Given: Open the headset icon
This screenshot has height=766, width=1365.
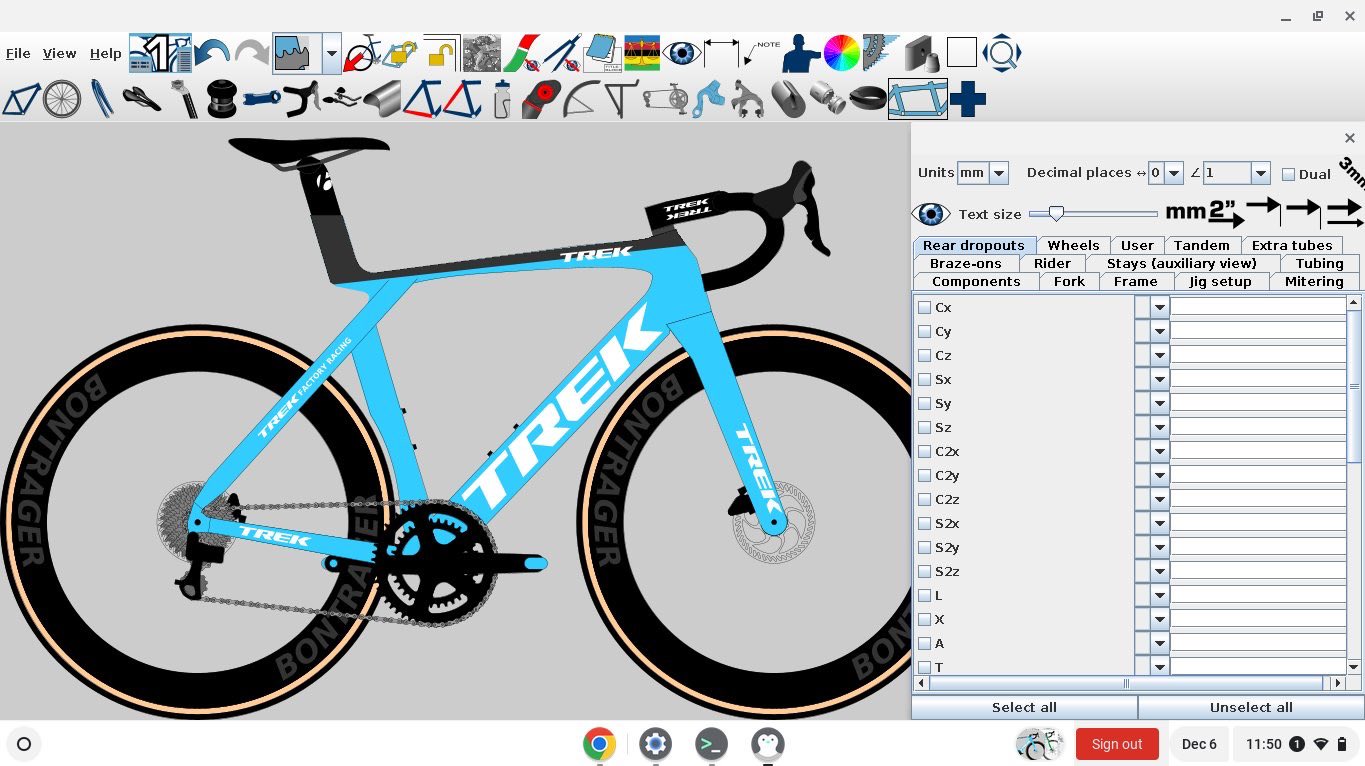Looking at the screenshot, I should [222, 100].
